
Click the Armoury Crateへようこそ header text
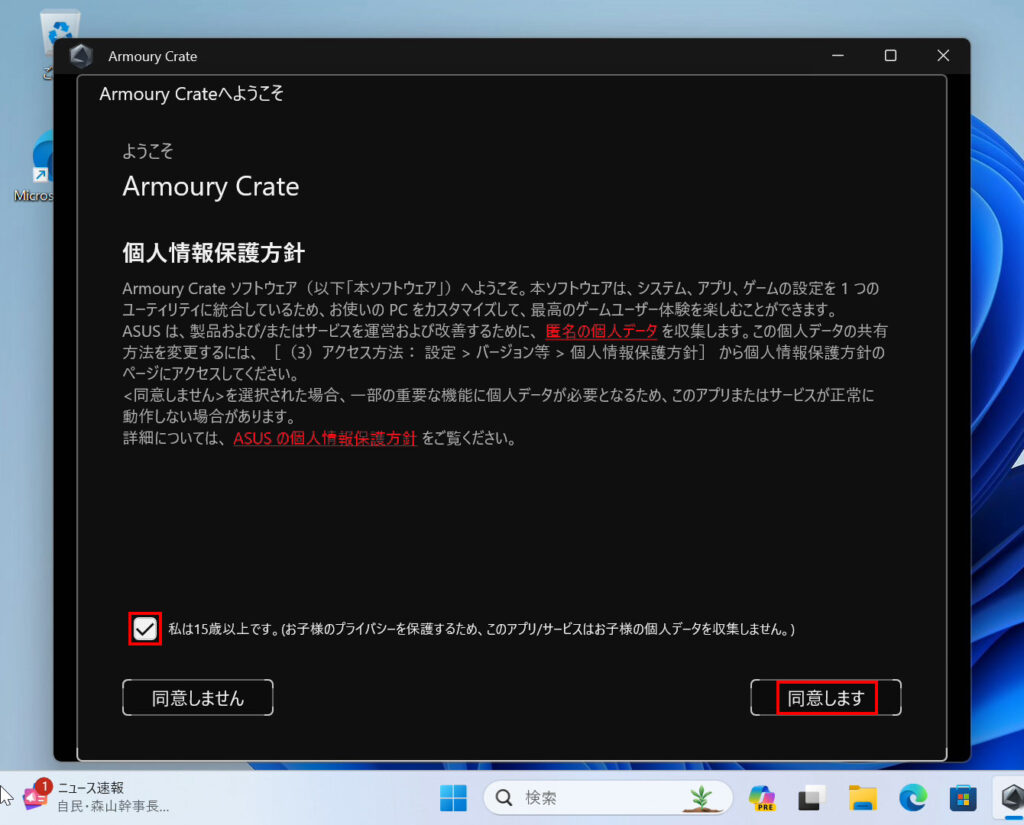point(191,94)
